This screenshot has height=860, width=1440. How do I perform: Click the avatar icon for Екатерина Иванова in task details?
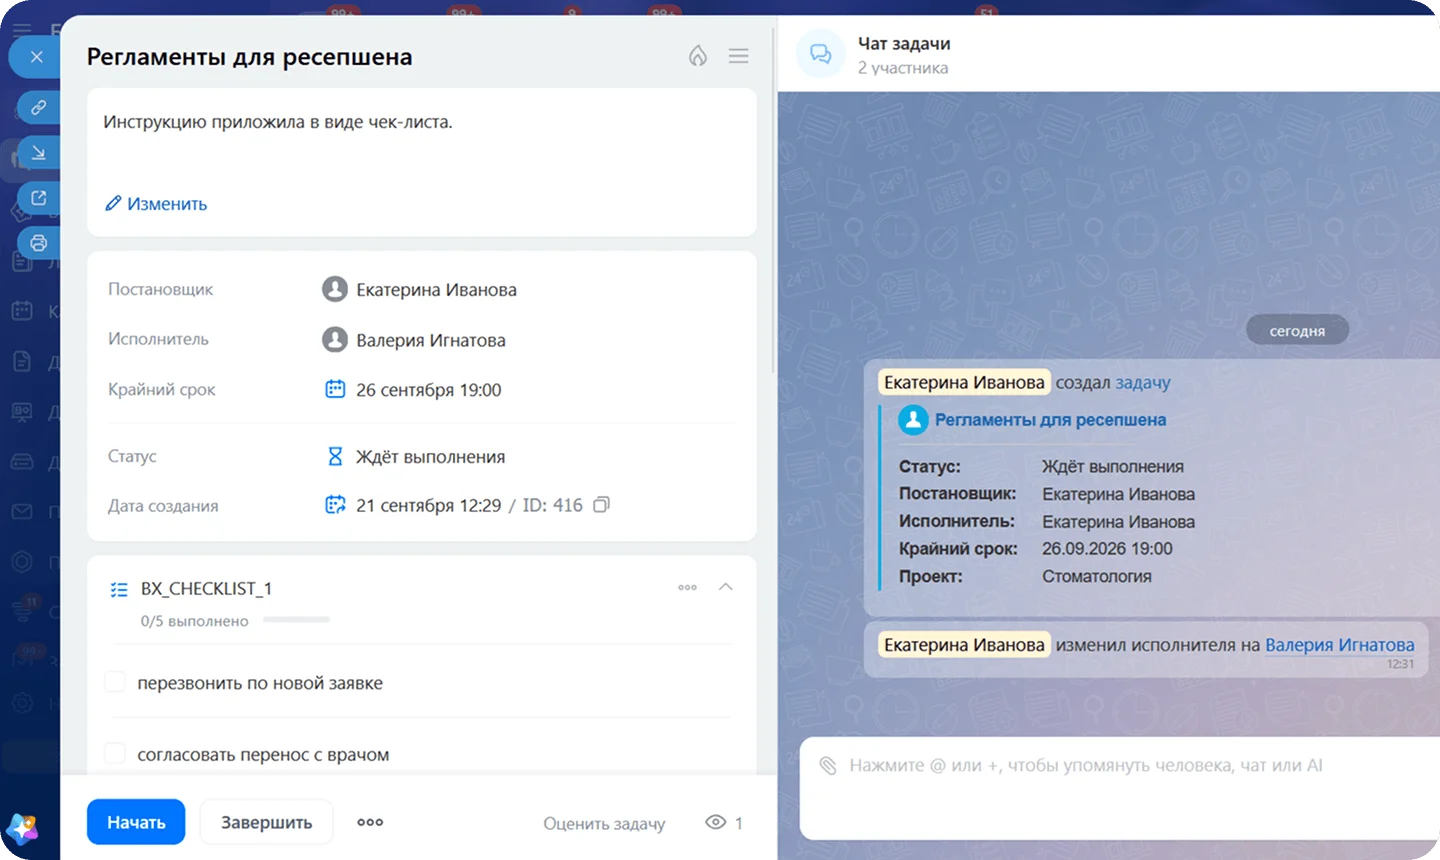(x=334, y=289)
